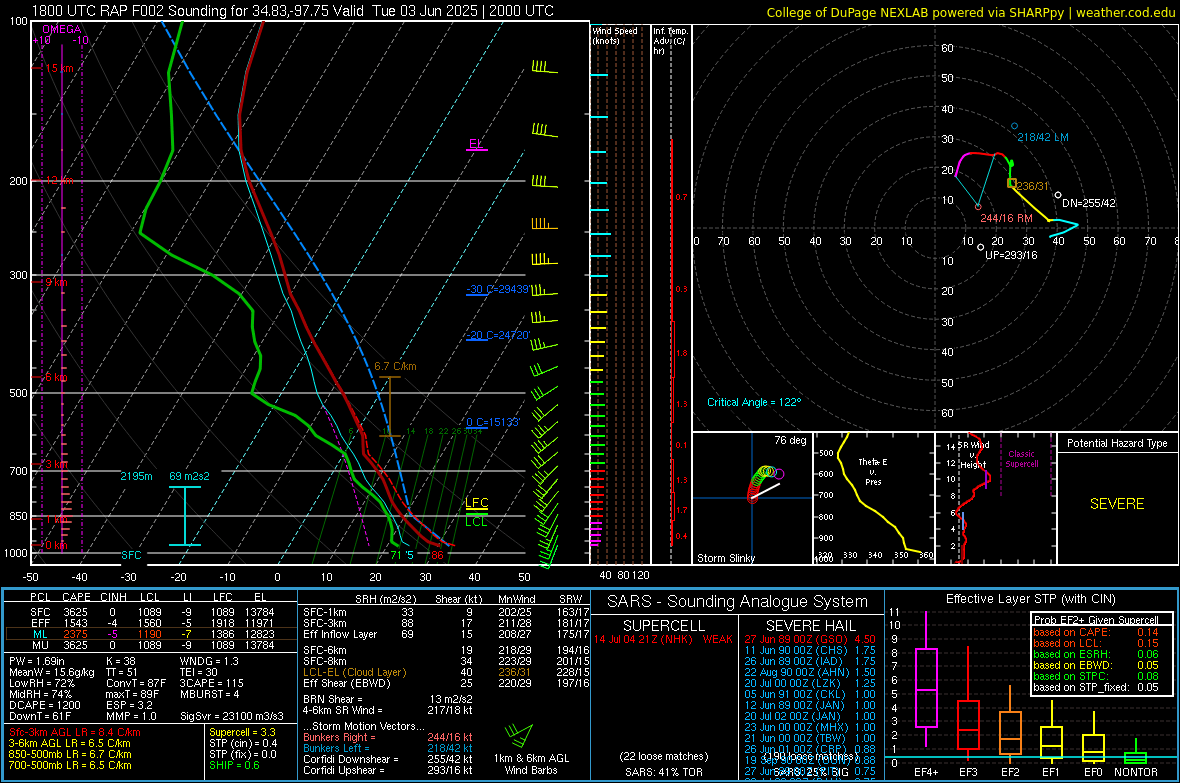This screenshot has width=1180, height=783.
Task: Click the 'Prob EF2+ Given Supercell' heading
Action: [x=1096, y=620]
